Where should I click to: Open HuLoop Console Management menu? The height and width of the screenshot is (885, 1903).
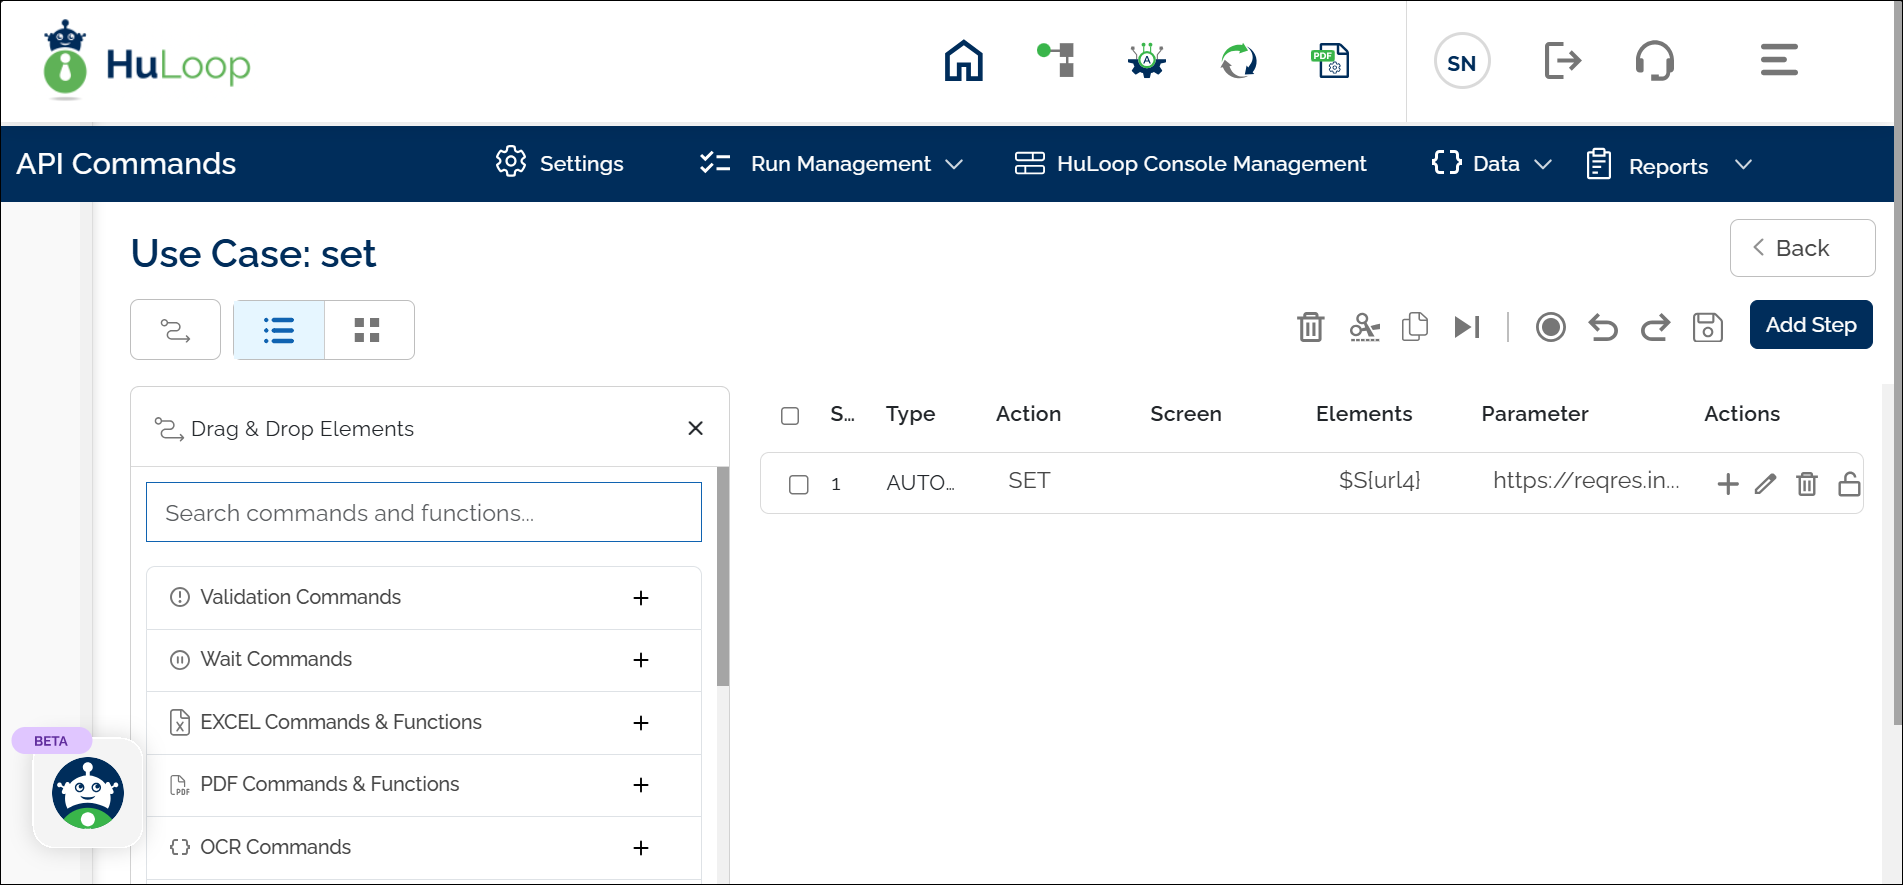pyautogui.click(x=1190, y=164)
